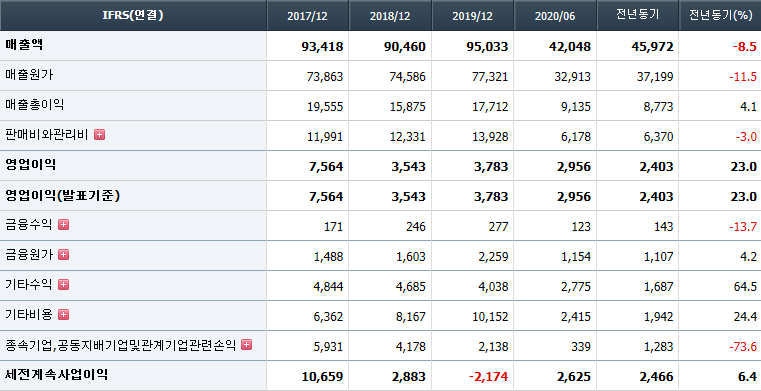
Task: Click the 77,321 cost of sales value
Action: [x=490, y=77]
